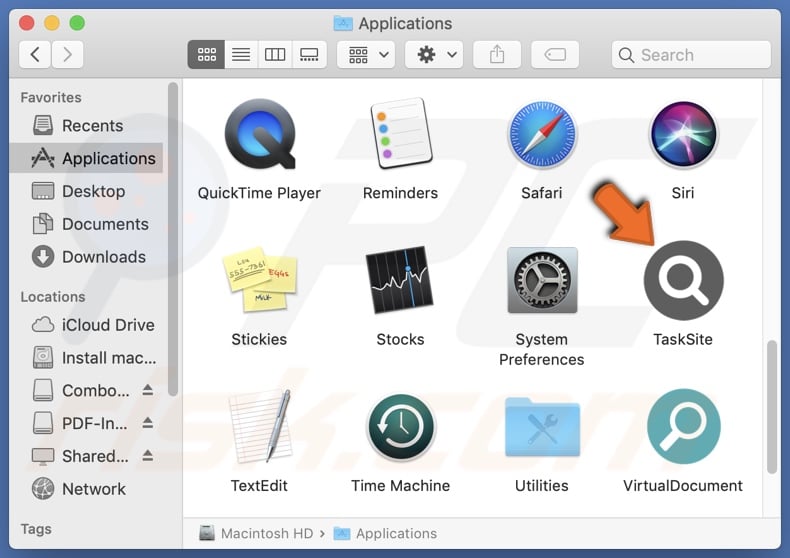Click the Favorites sidebar heading
790x558 pixels.
click(x=51, y=97)
